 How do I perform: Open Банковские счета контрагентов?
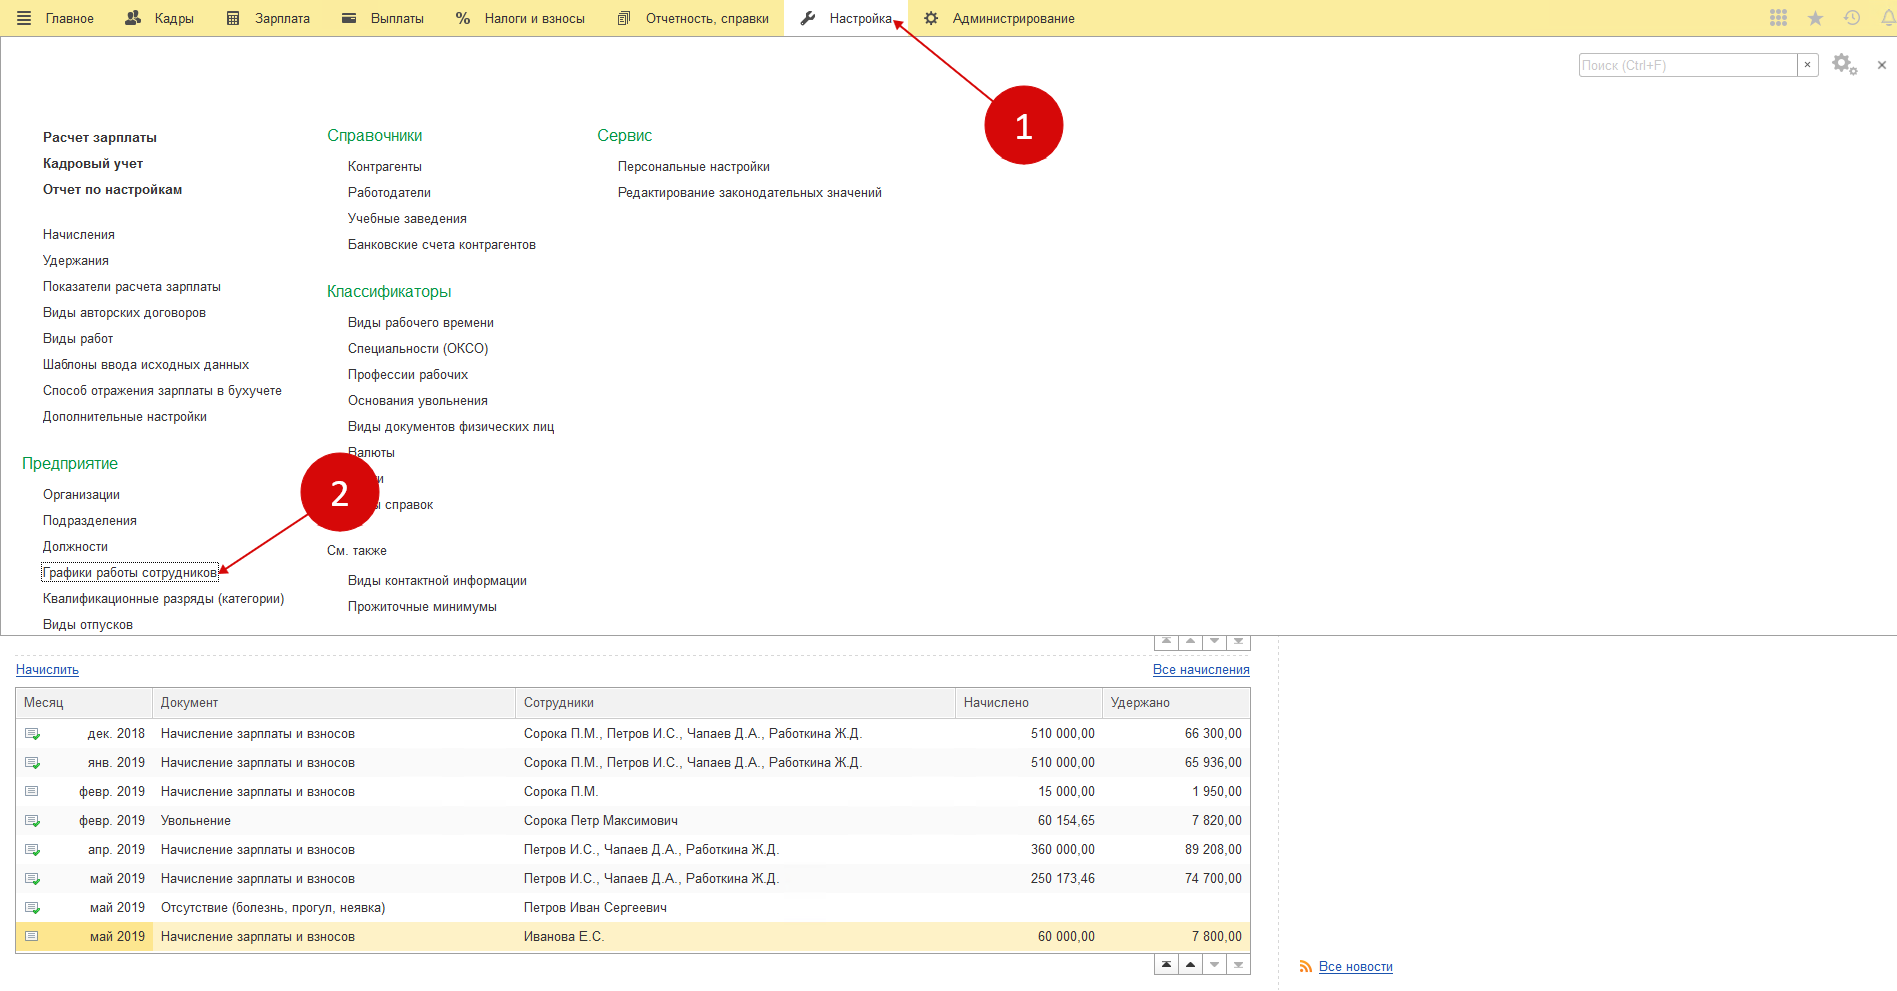click(x=442, y=244)
